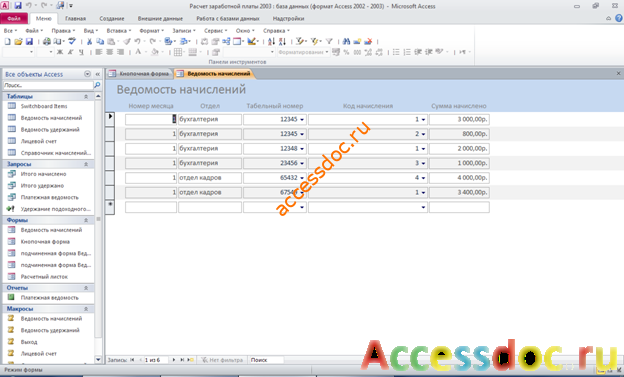The image size is (624, 377).
Task: Click the Find binoculars icon
Action: pos(346,41)
